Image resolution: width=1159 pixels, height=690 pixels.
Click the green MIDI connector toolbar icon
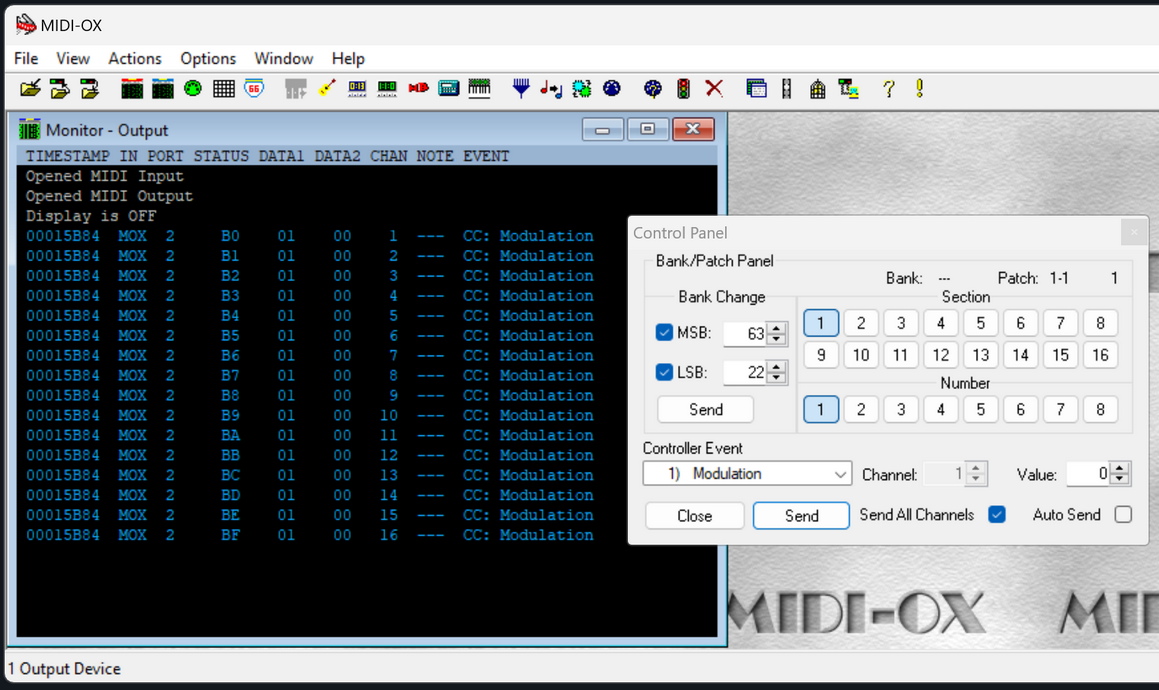click(x=193, y=89)
